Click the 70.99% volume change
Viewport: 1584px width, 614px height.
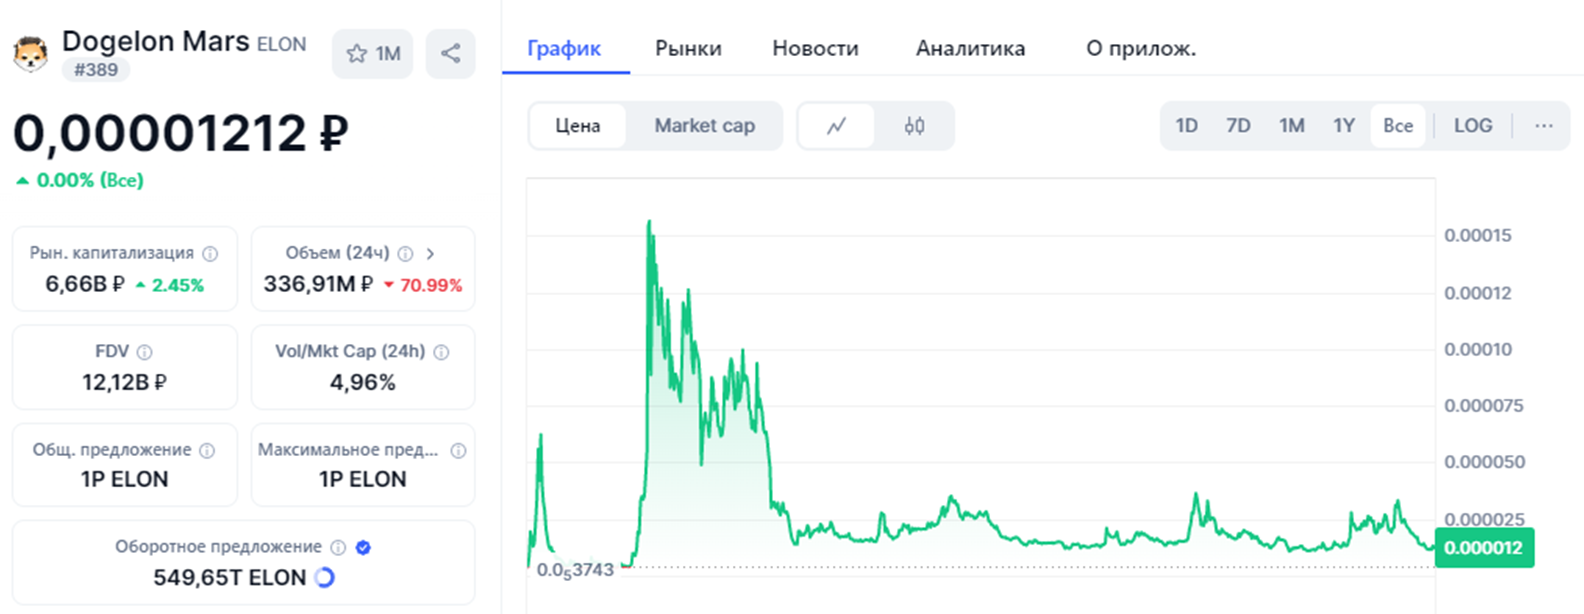tap(423, 285)
